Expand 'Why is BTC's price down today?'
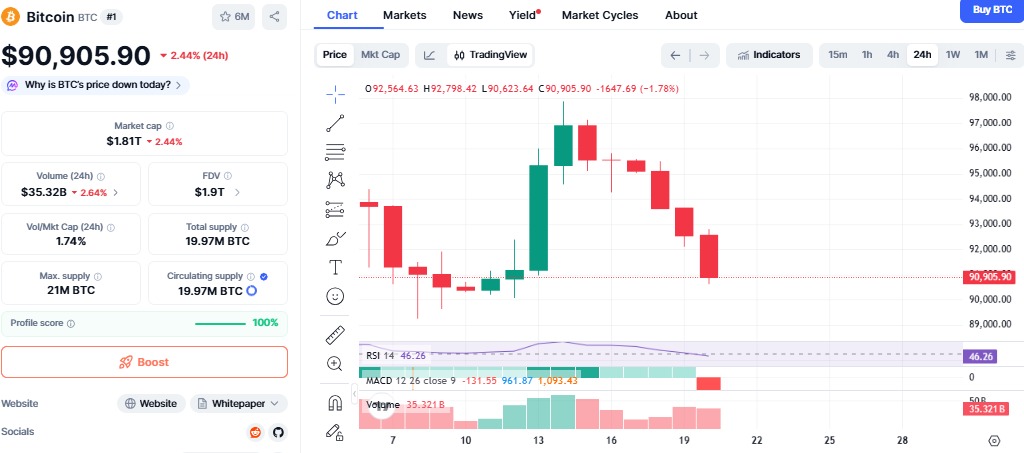 pyautogui.click(x=96, y=85)
